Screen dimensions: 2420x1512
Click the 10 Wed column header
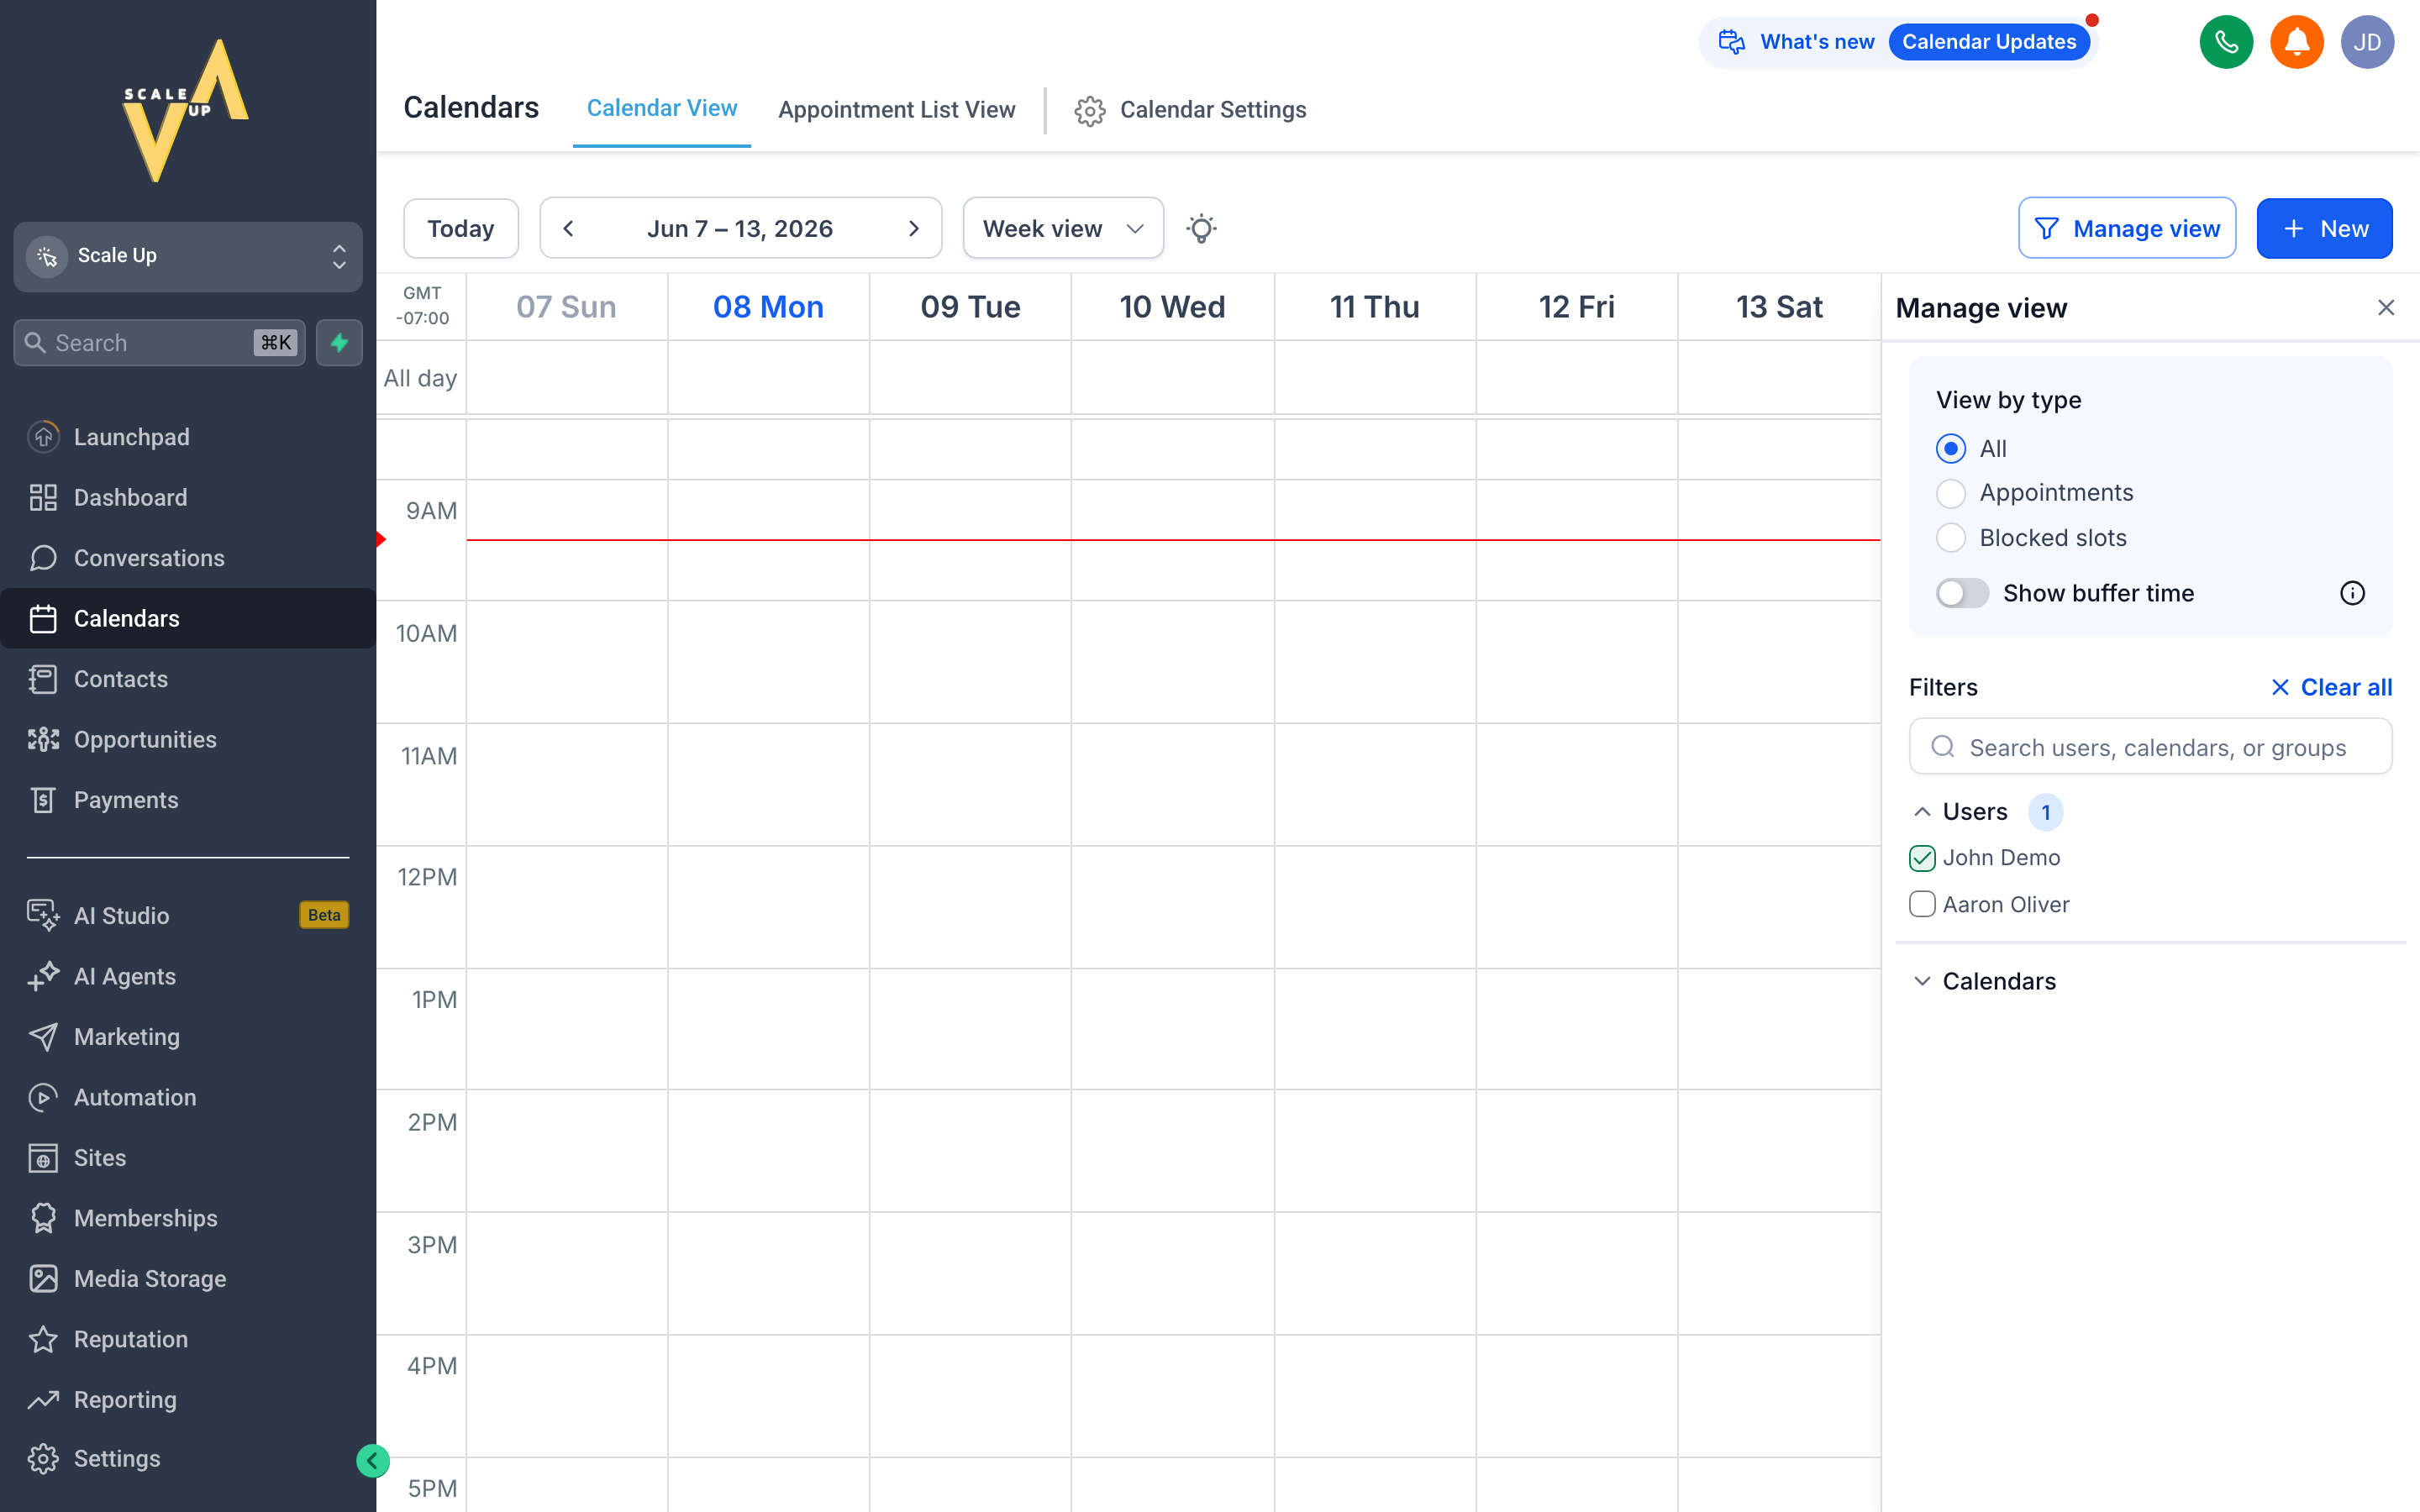(1172, 307)
